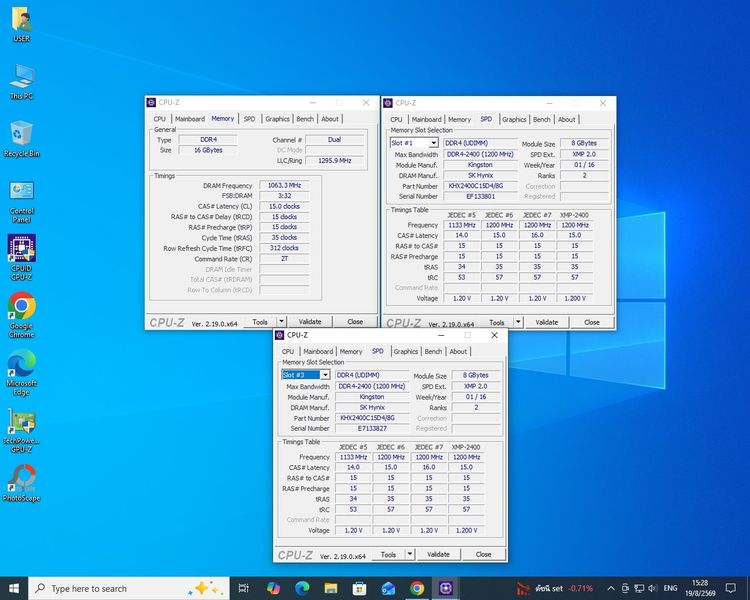Click the CPU-Z title bar icon of the Slot #3 window
The height and width of the screenshot is (600, 750).
tap(280, 335)
